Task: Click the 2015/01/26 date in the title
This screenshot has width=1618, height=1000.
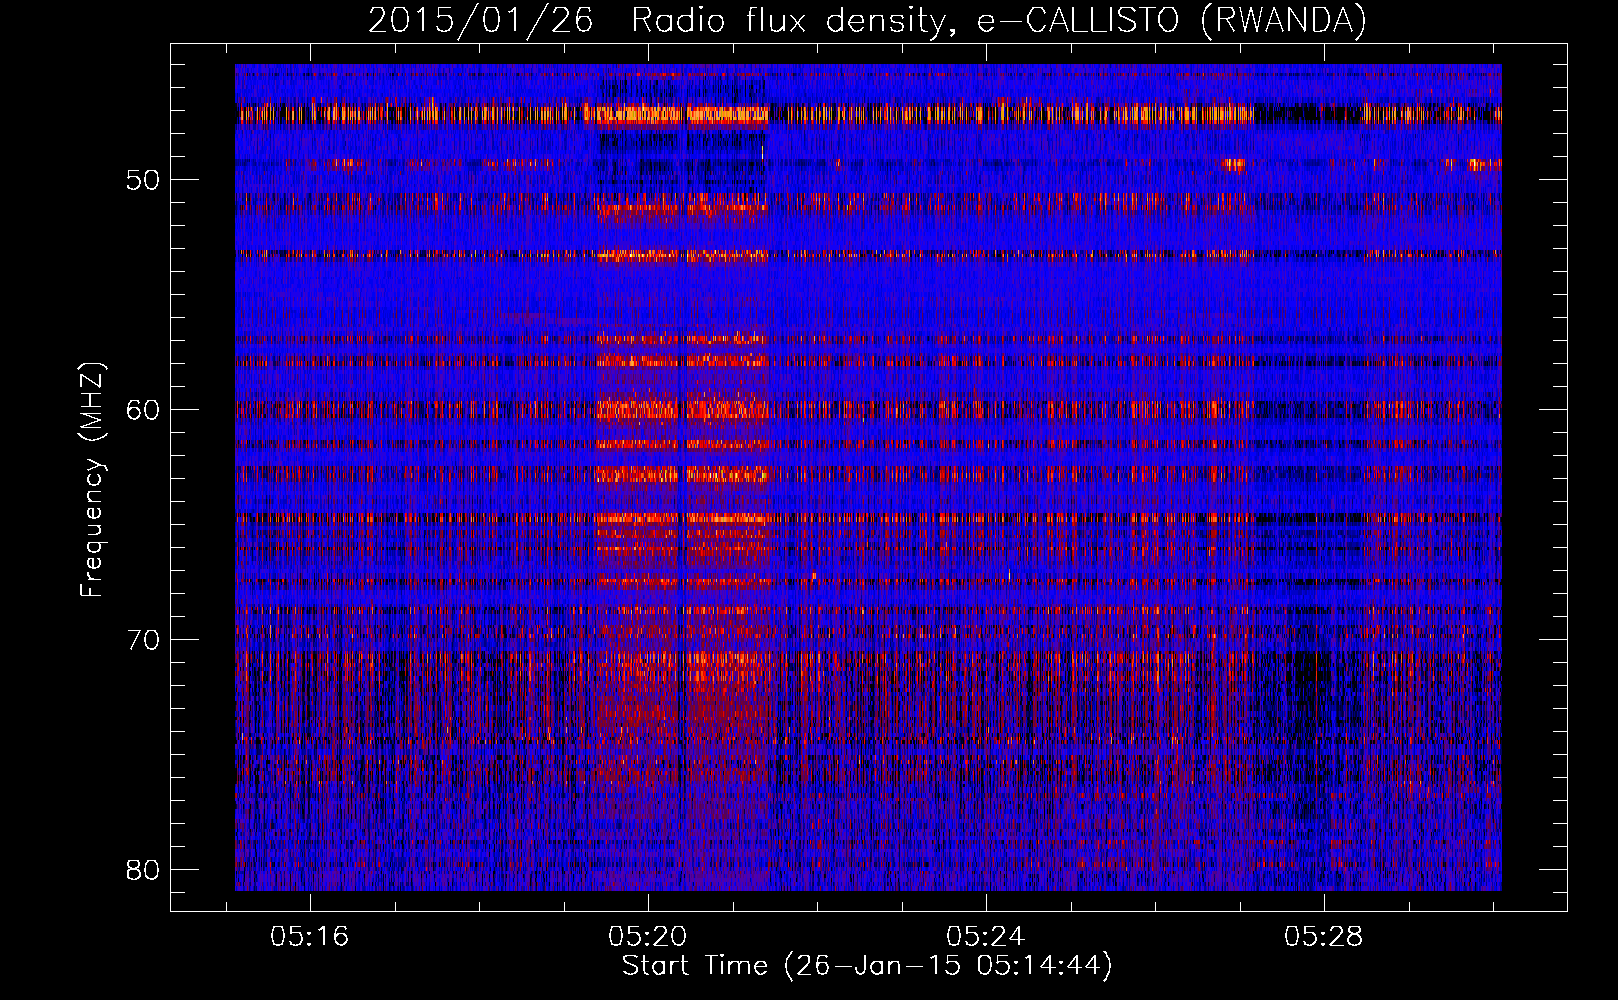Action: [480, 20]
